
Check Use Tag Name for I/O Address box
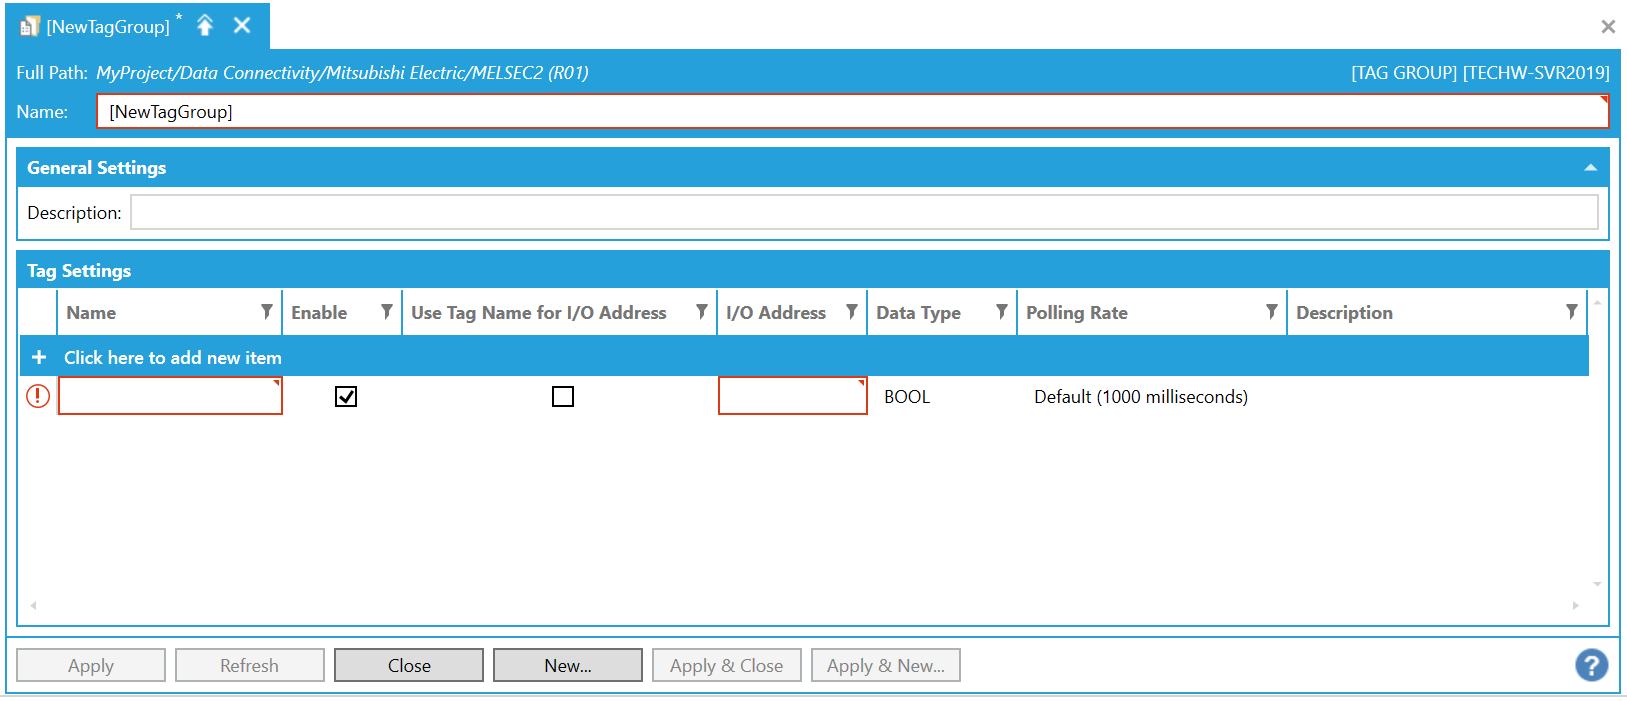pyautogui.click(x=563, y=397)
